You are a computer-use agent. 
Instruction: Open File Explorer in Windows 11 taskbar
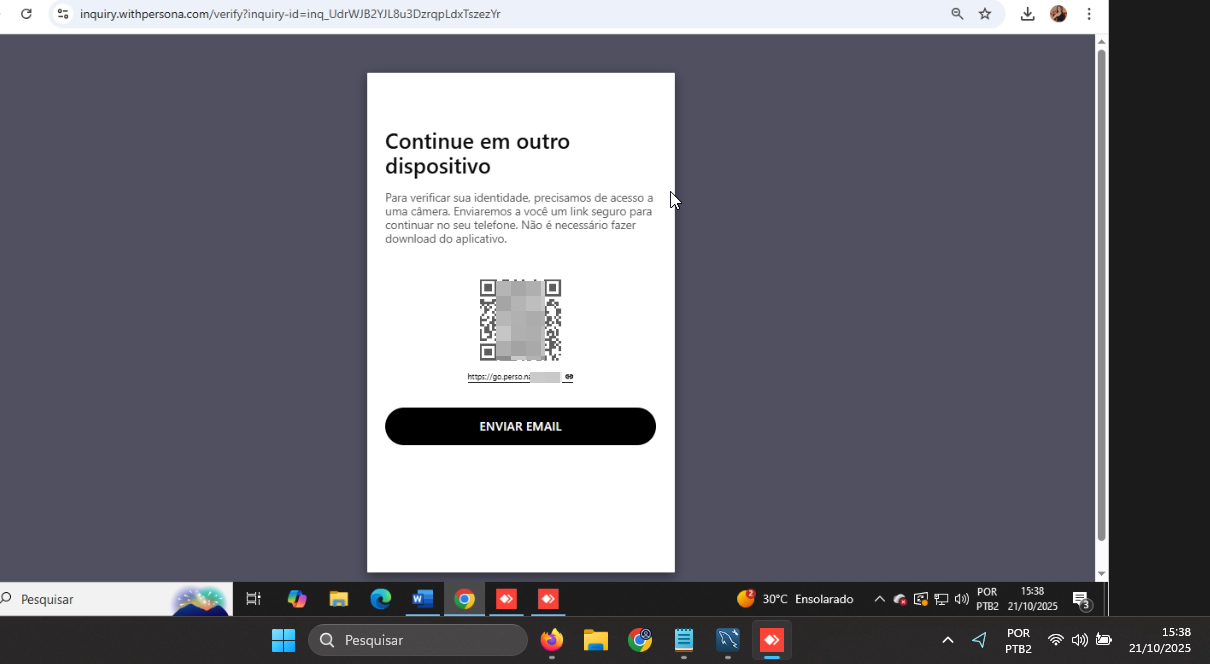[x=596, y=640]
